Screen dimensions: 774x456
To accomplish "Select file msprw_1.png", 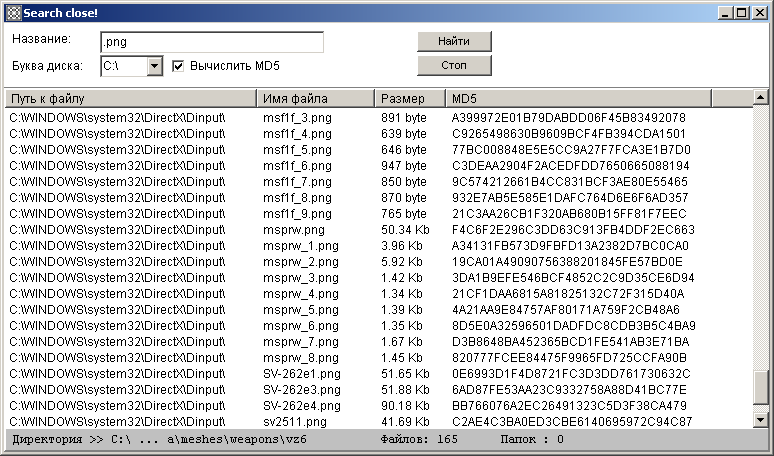I will pyautogui.click(x=301, y=246).
